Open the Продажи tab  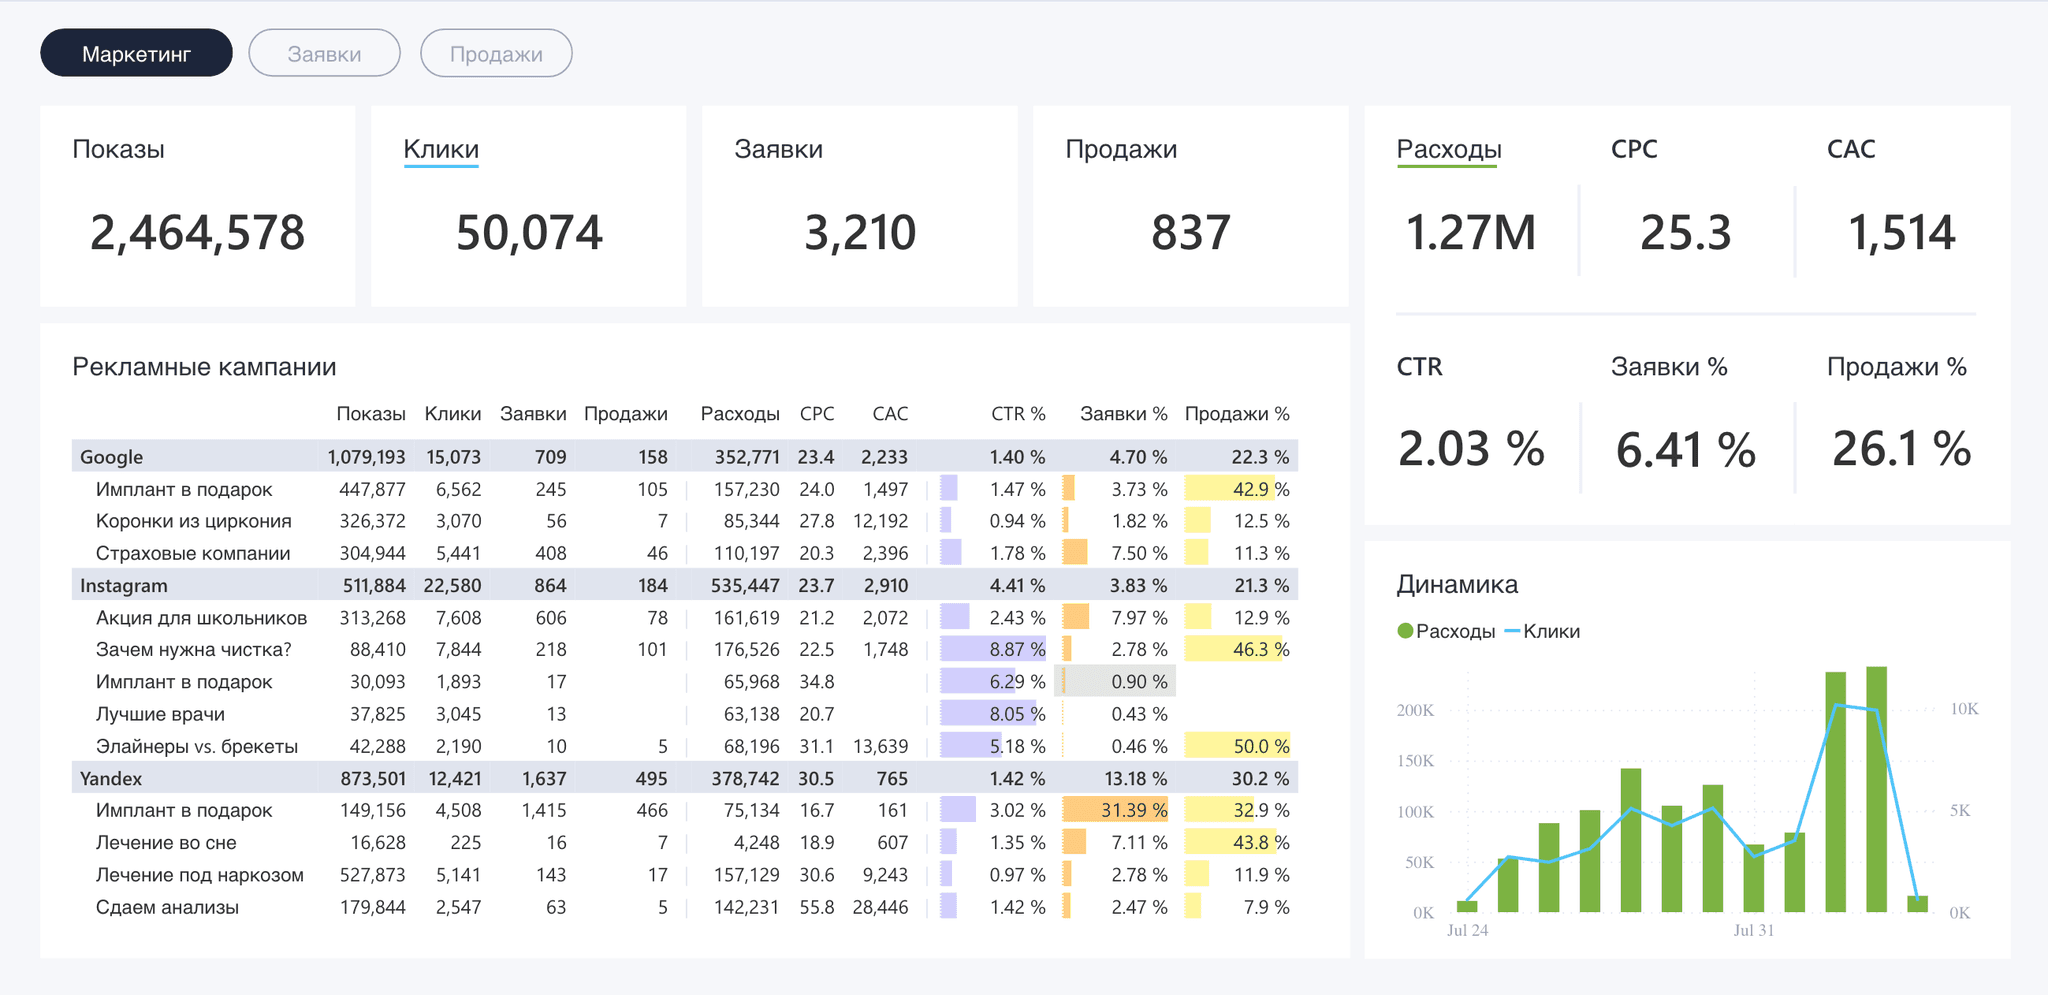(x=496, y=53)
